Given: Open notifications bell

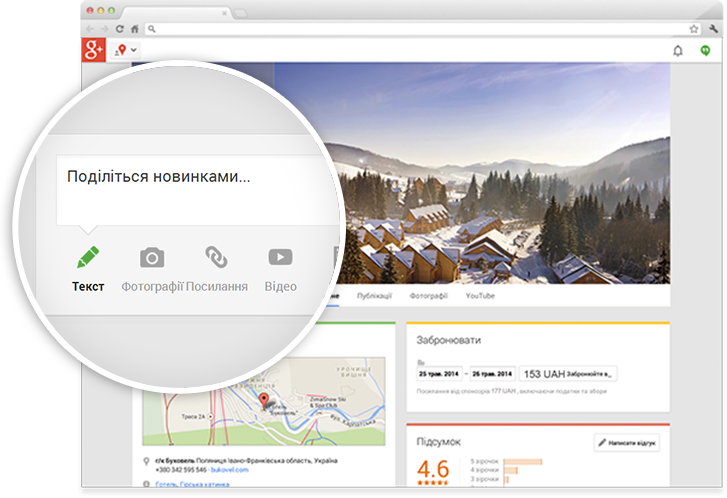Looking at the screenshot, I should (678, 51).
